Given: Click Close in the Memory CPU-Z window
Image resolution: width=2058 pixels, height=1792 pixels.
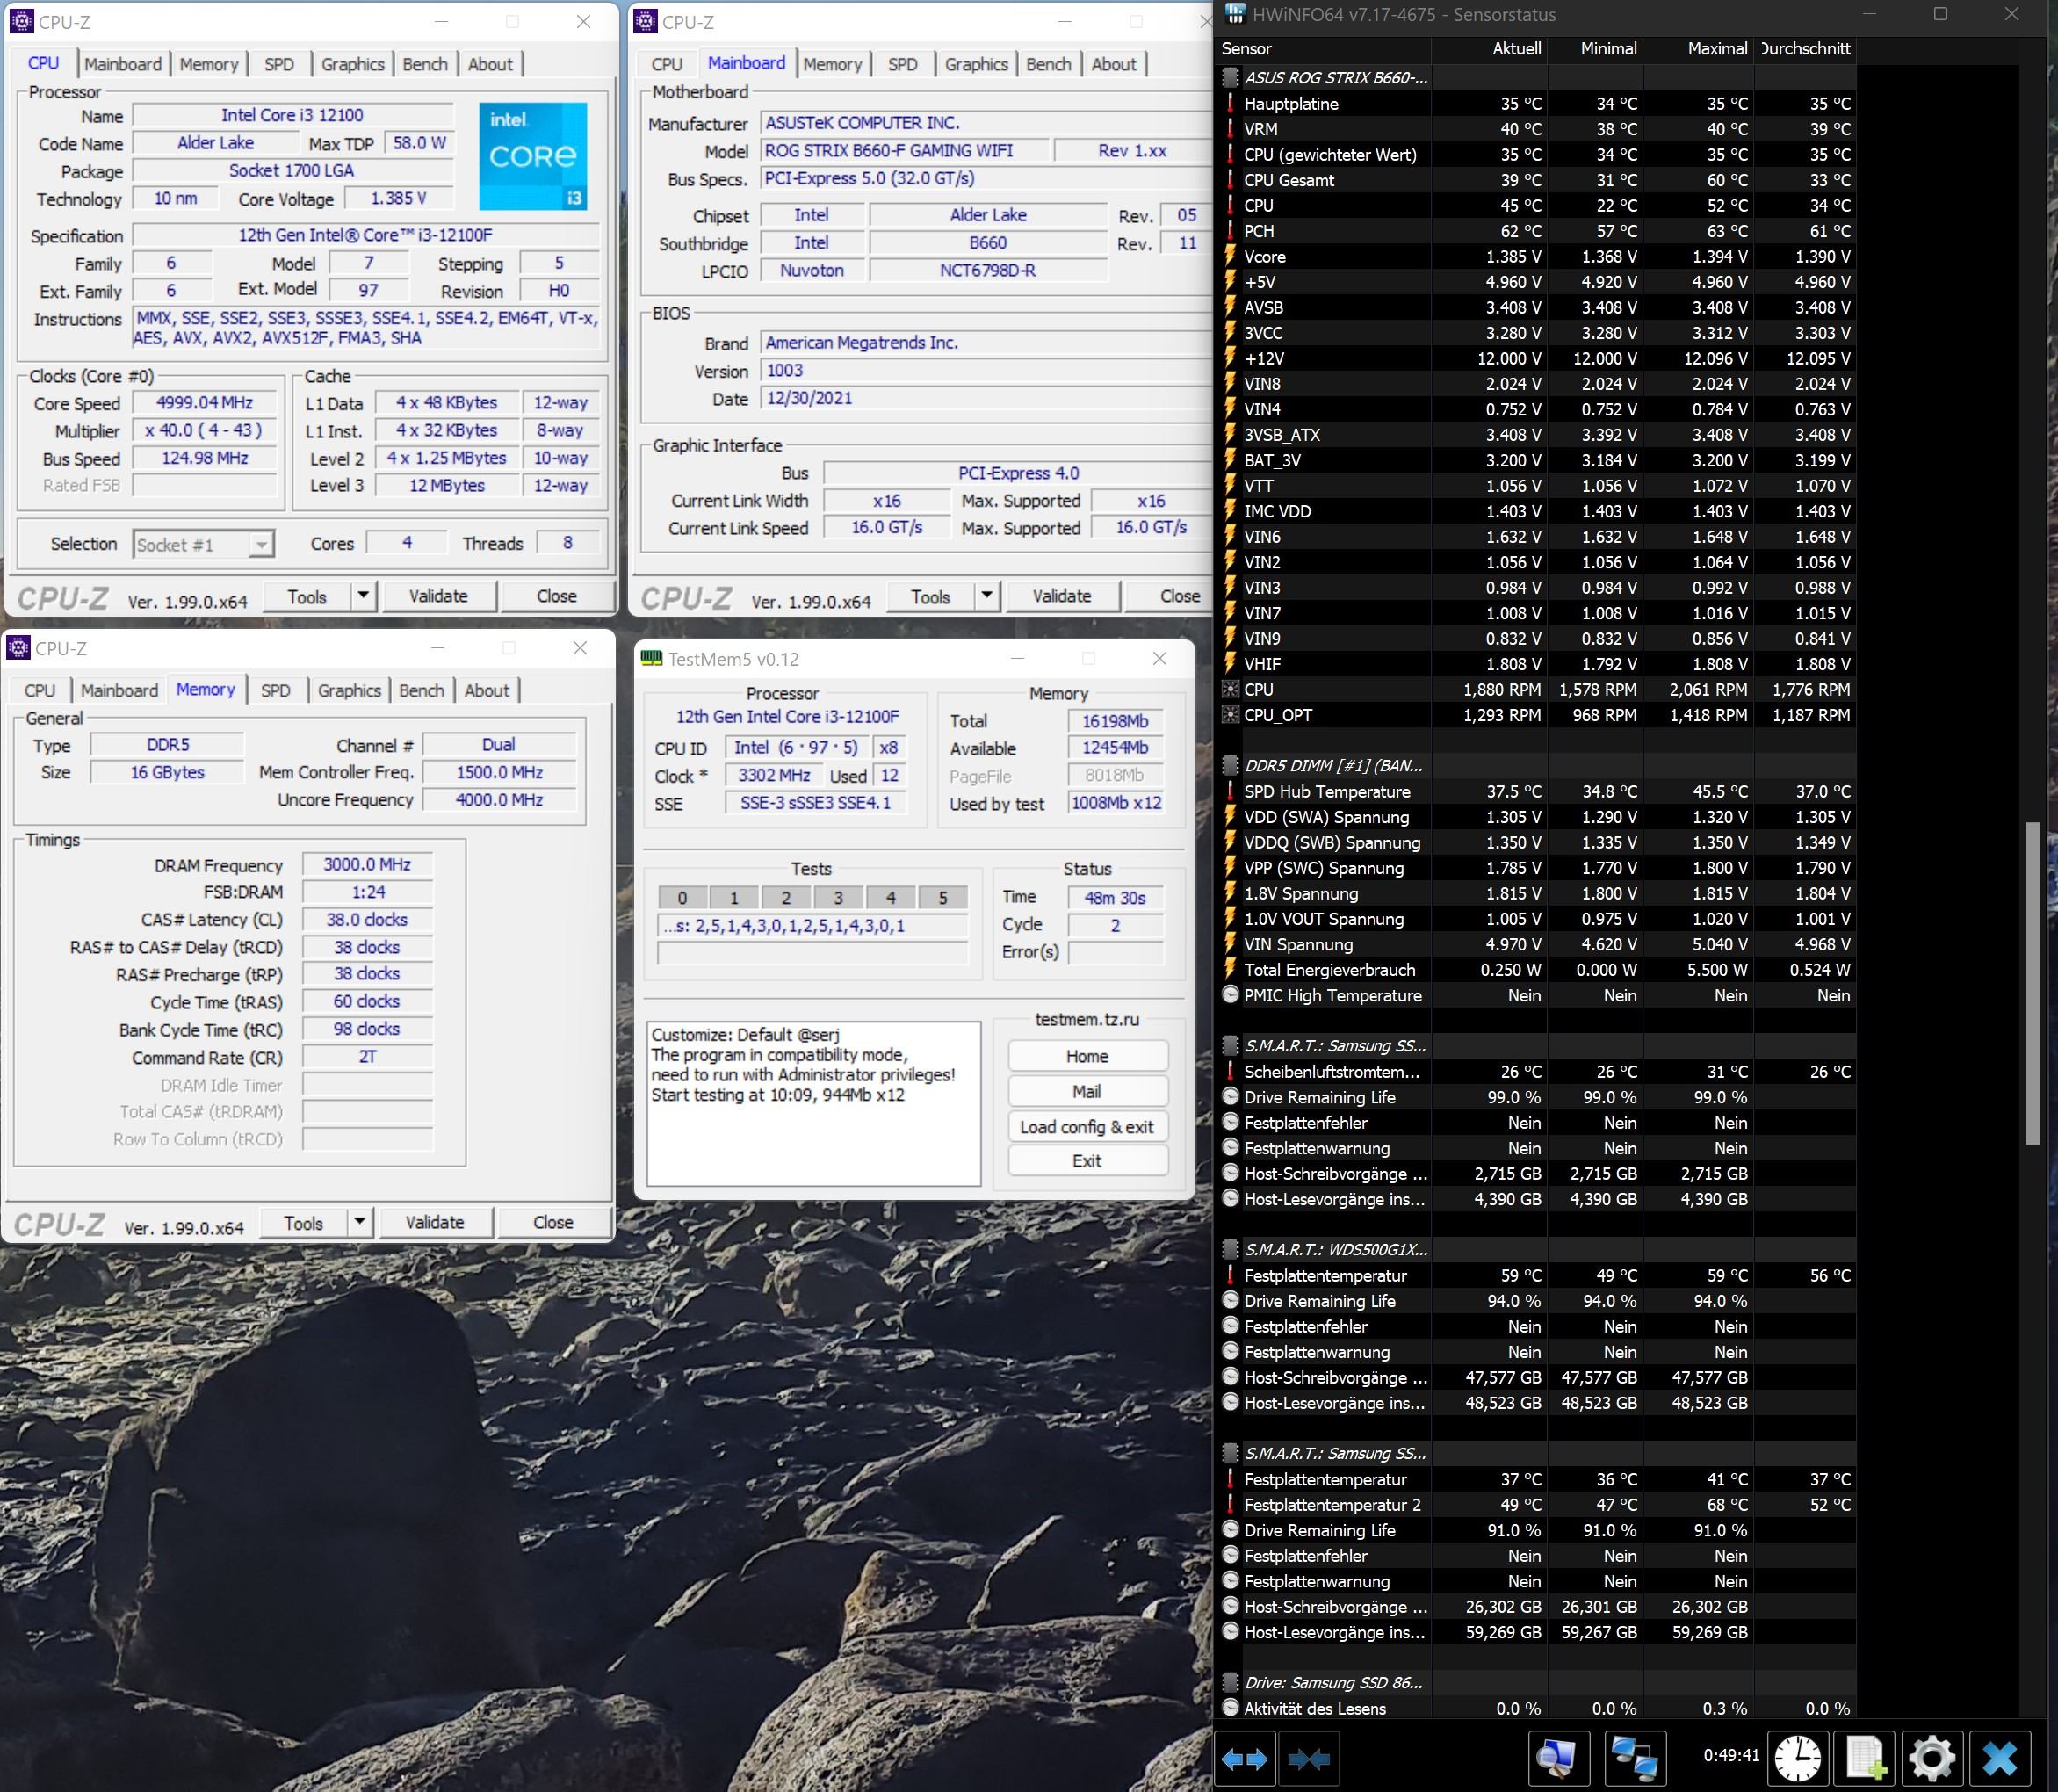Looking at the screenshot, I should pyautogui.click(x=553, y=1222).
